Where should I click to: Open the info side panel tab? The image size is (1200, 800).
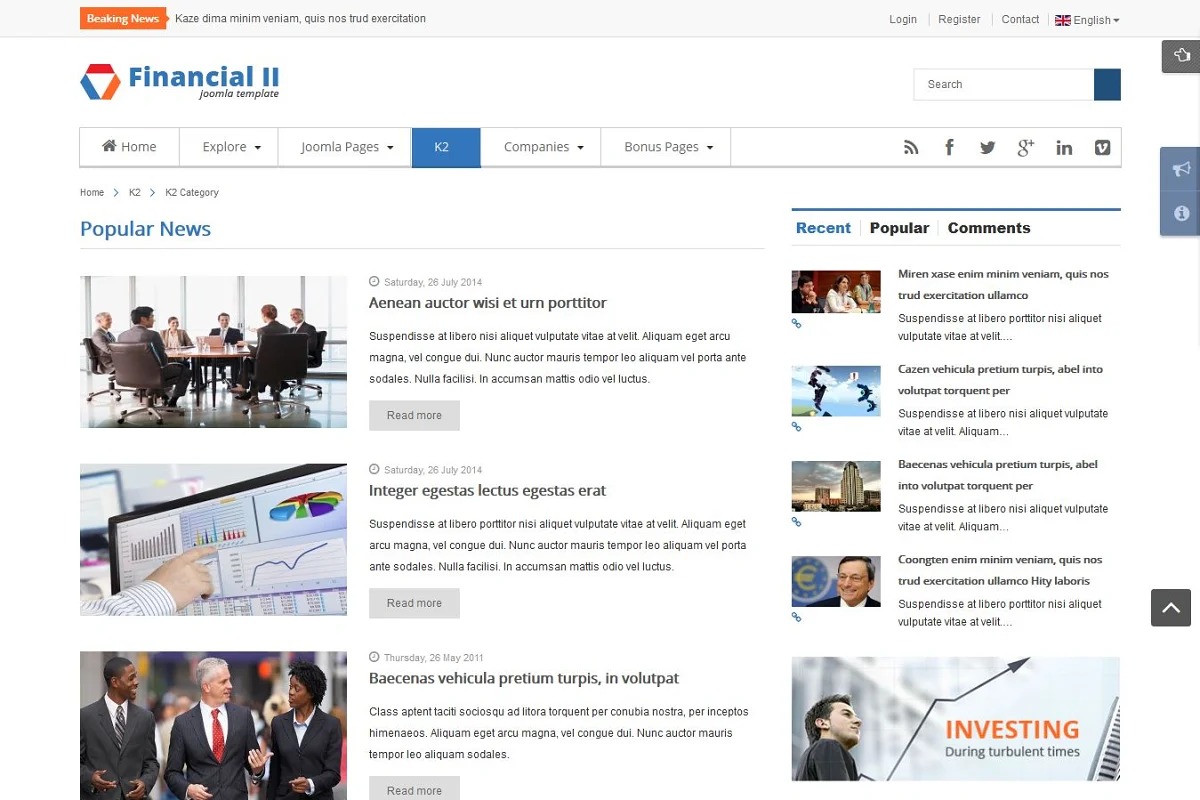click(x=1181, y=213)
